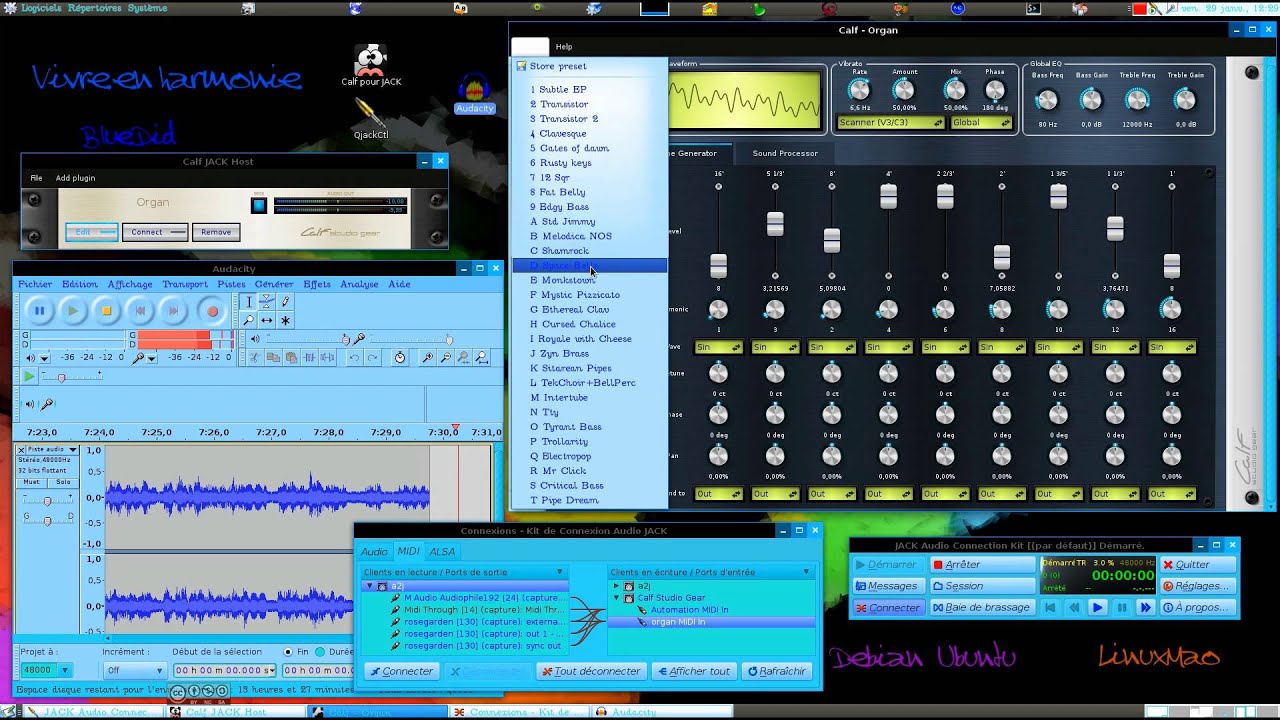The image size is (1280, 720).
Task: Click the Audacity undo arrow
Action: click(354, 357)
